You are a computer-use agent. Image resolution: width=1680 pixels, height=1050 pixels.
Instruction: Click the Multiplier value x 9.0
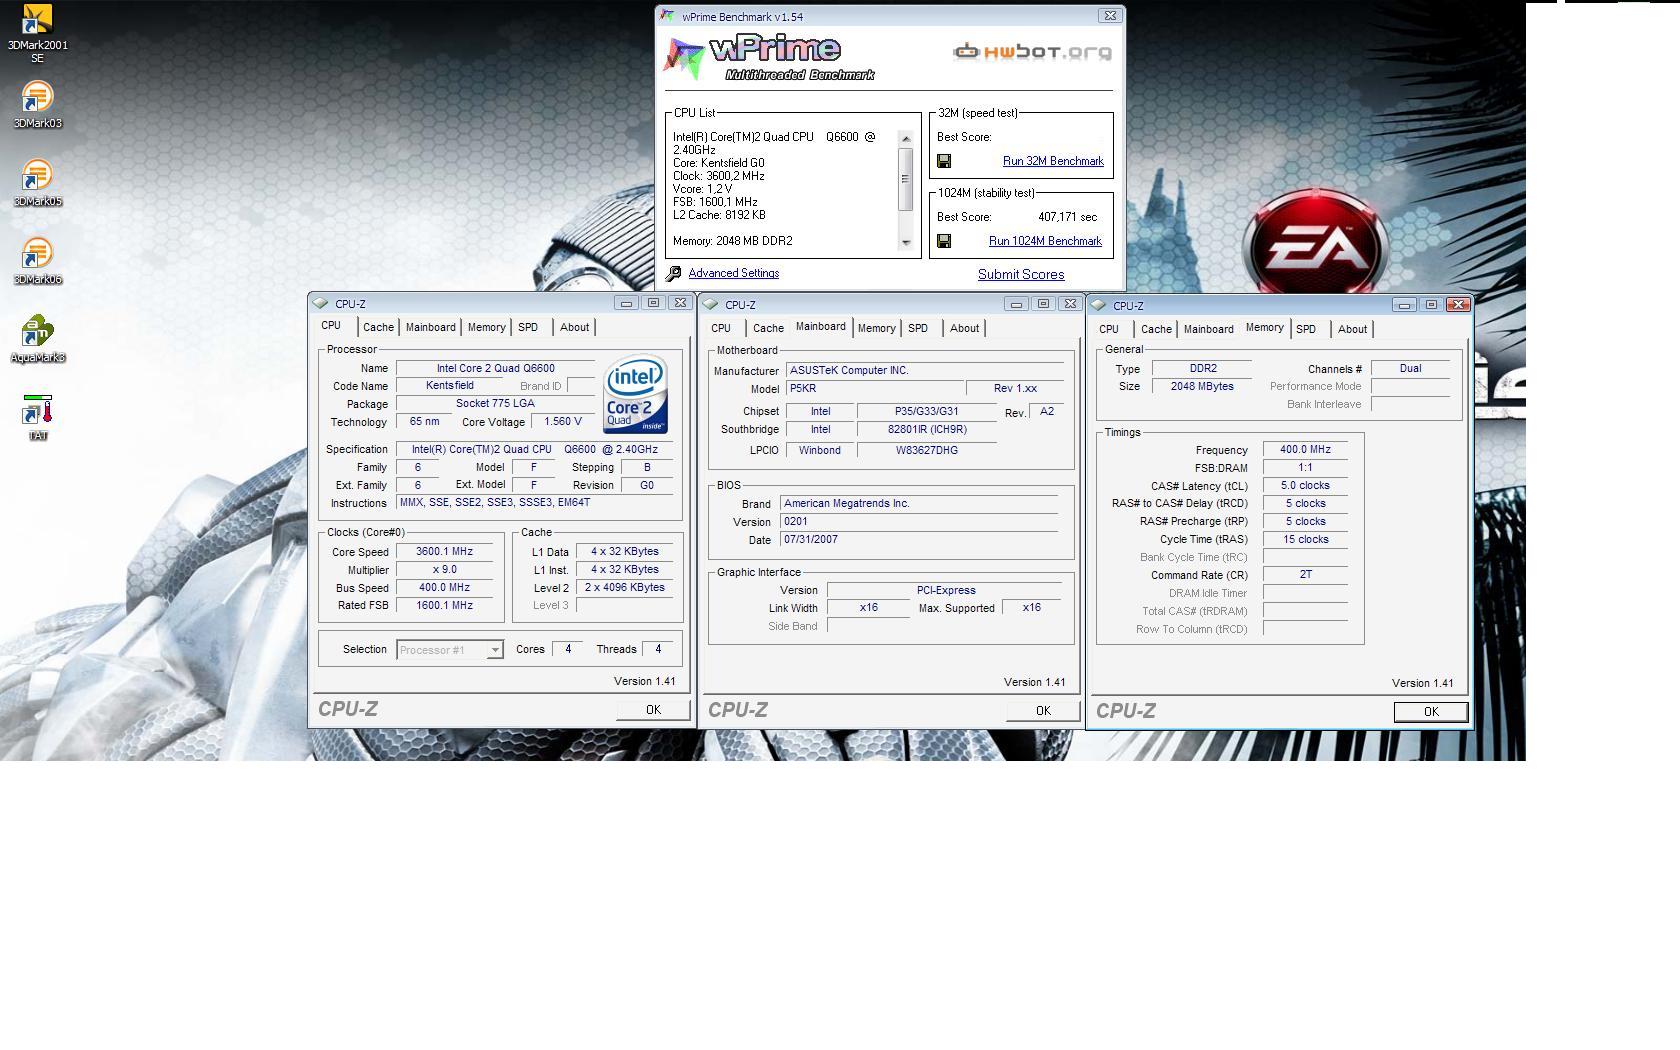(x=444, y=570)
